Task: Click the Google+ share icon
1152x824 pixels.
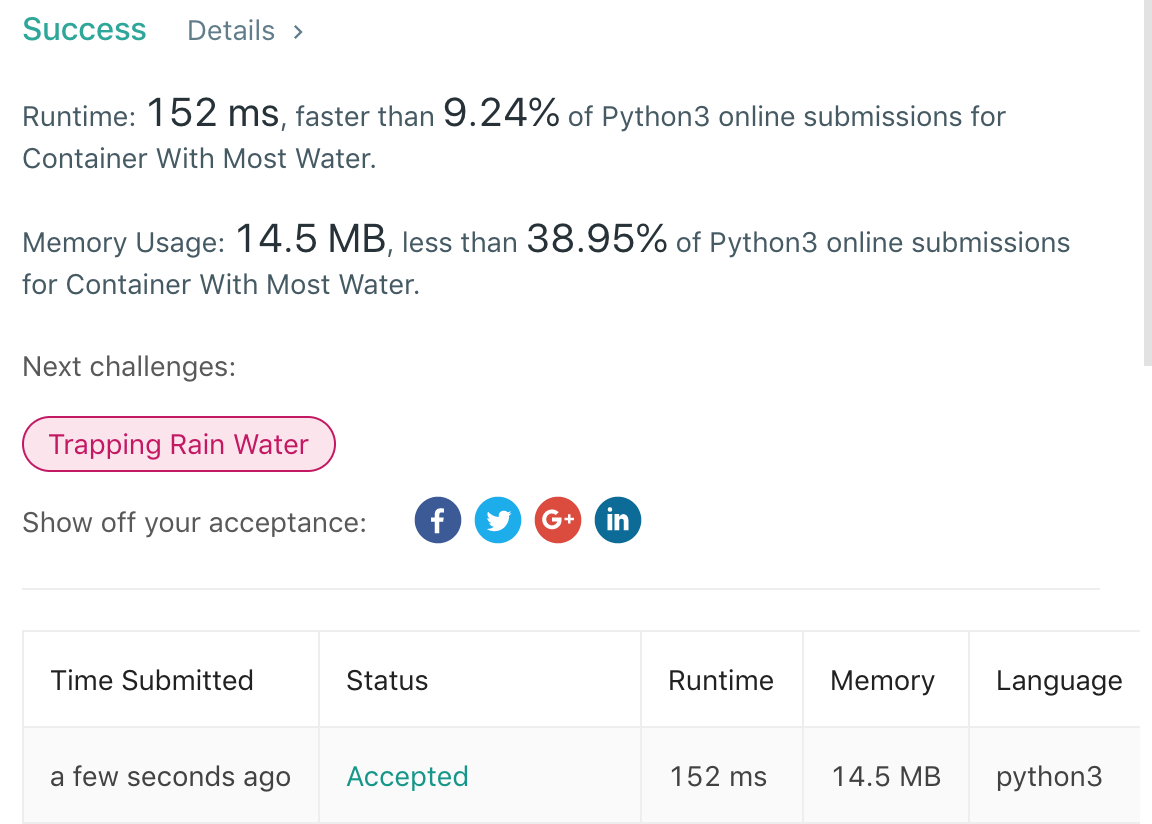Action: click(x=558, y=521)
